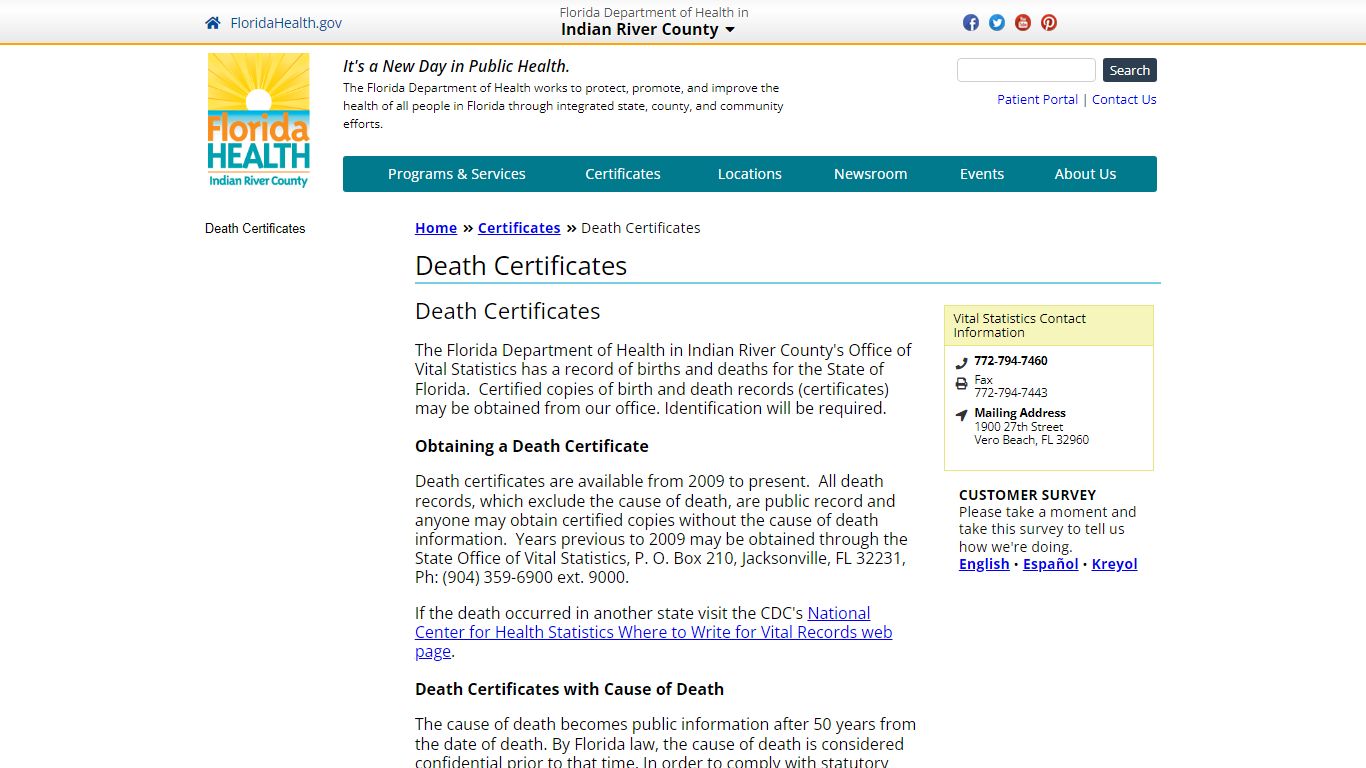Click the phone number 772-794-7460
Viewport: 1366px width, 768px height.
coord(1011,361)
